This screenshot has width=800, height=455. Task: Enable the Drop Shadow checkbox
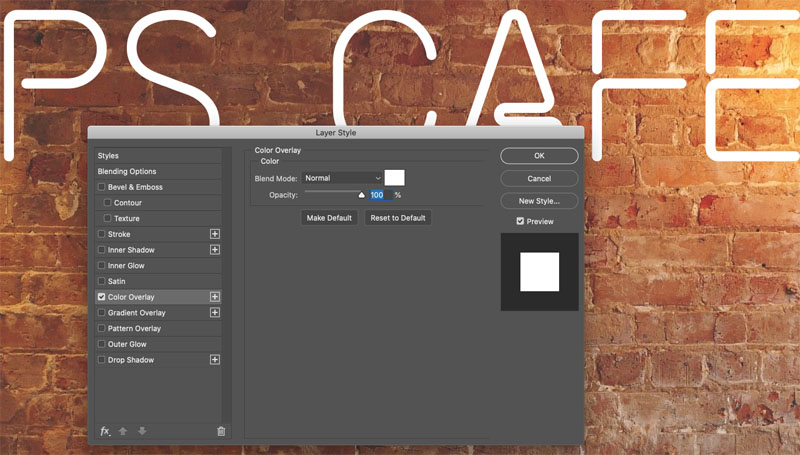(x=102, y=360)
